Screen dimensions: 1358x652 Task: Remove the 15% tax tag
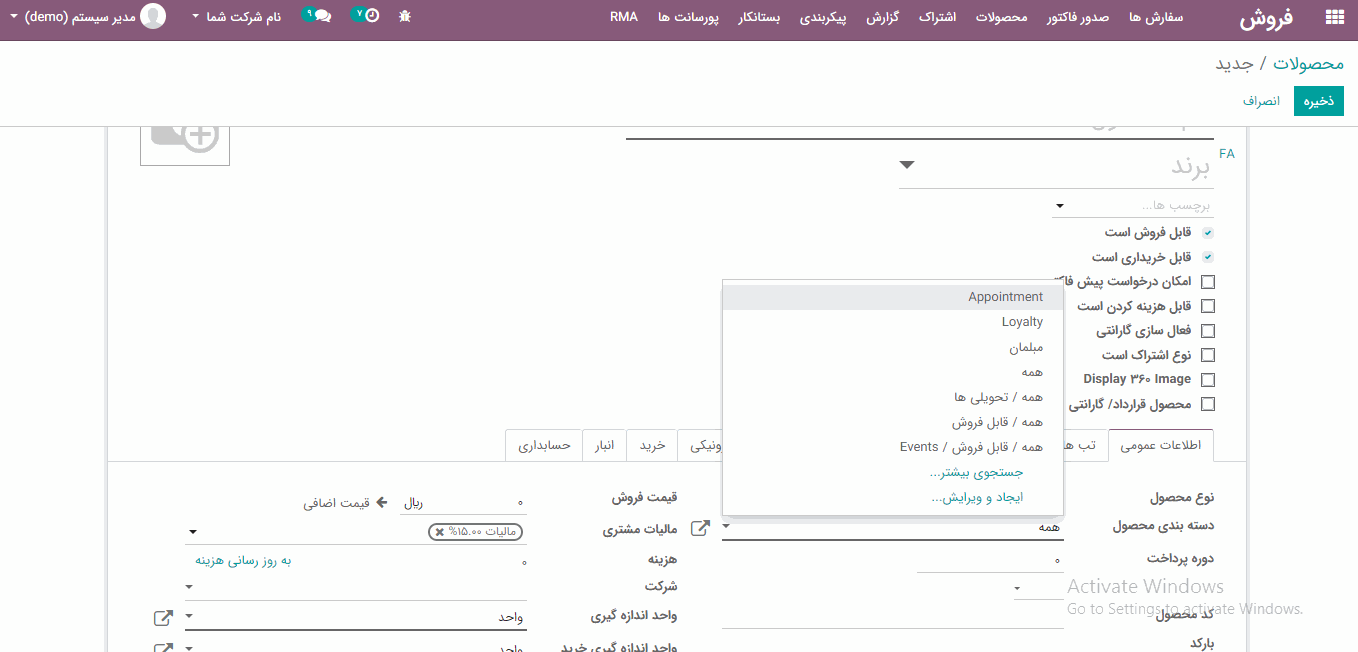[439, 532]
